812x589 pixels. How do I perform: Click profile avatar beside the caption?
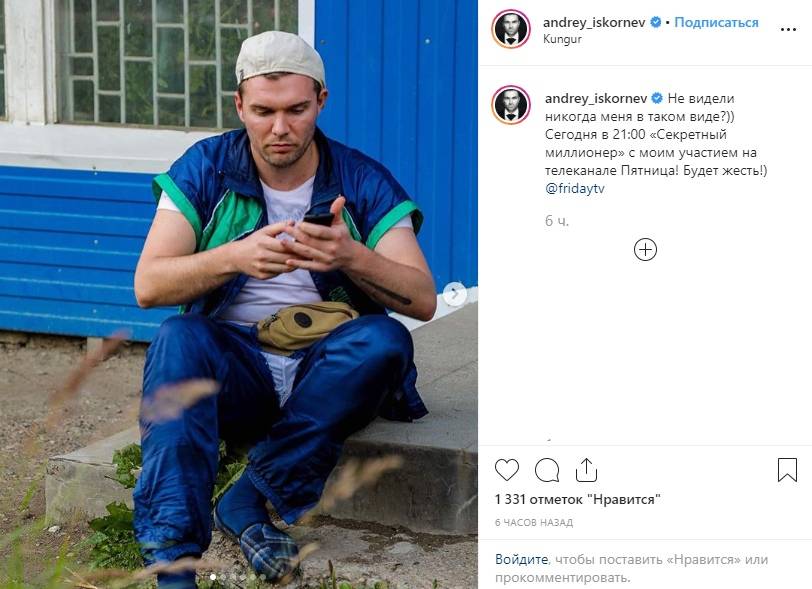point(511,105)
